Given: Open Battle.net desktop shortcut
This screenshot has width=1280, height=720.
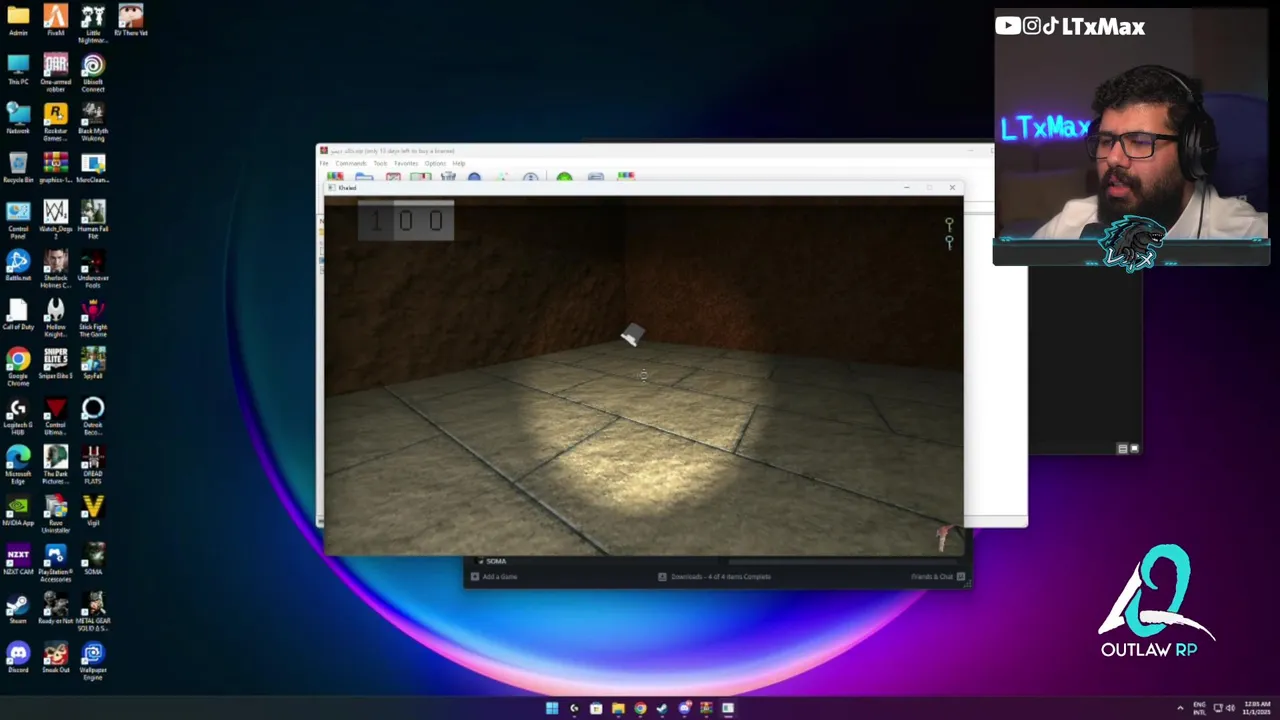Looking at the screenshot, I should (18, 265).
